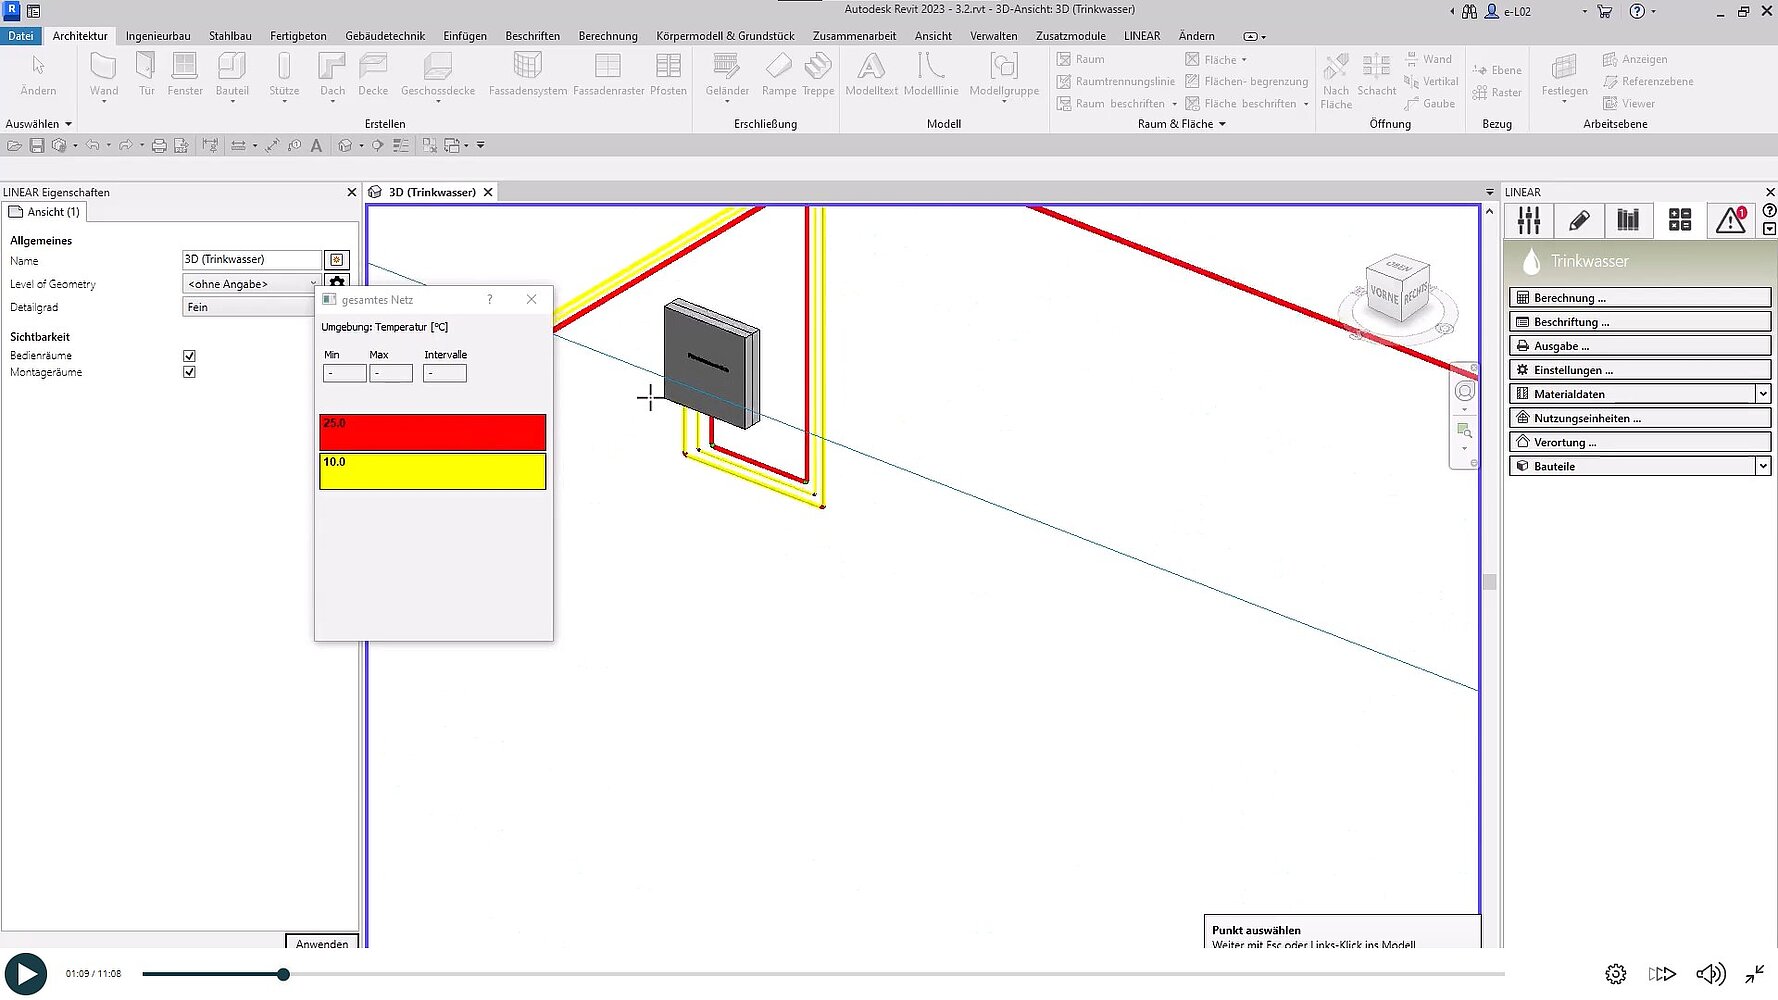Viewport: 1778px width, 1000px height.
Task: Click the red 25.0 temperature color swatch
Action: 432,433
